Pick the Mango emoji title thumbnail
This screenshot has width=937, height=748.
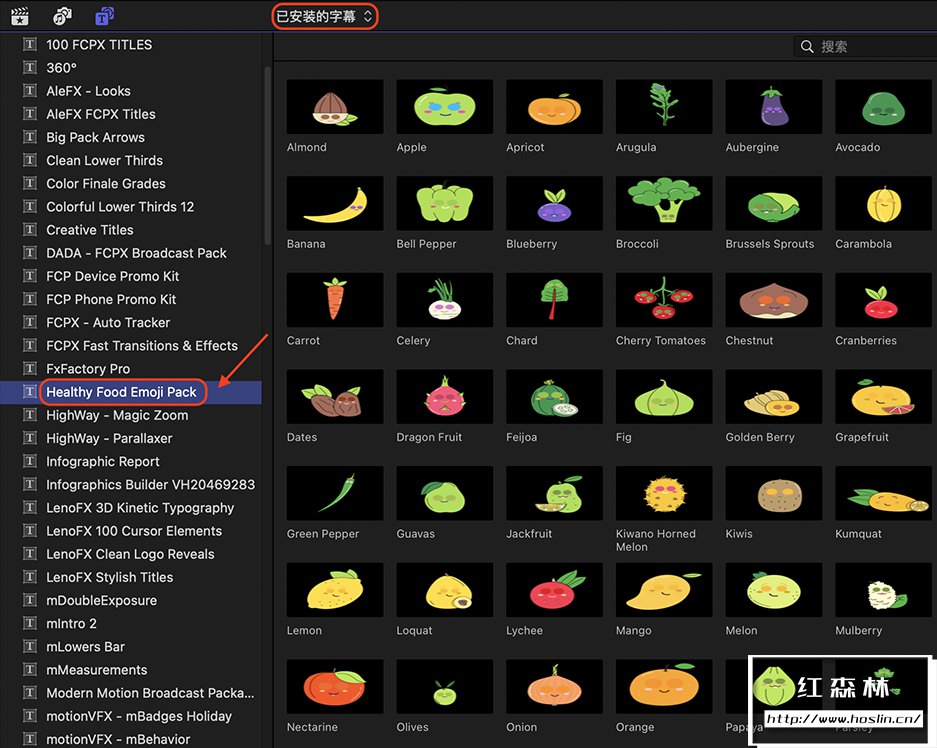coord(664,590)
